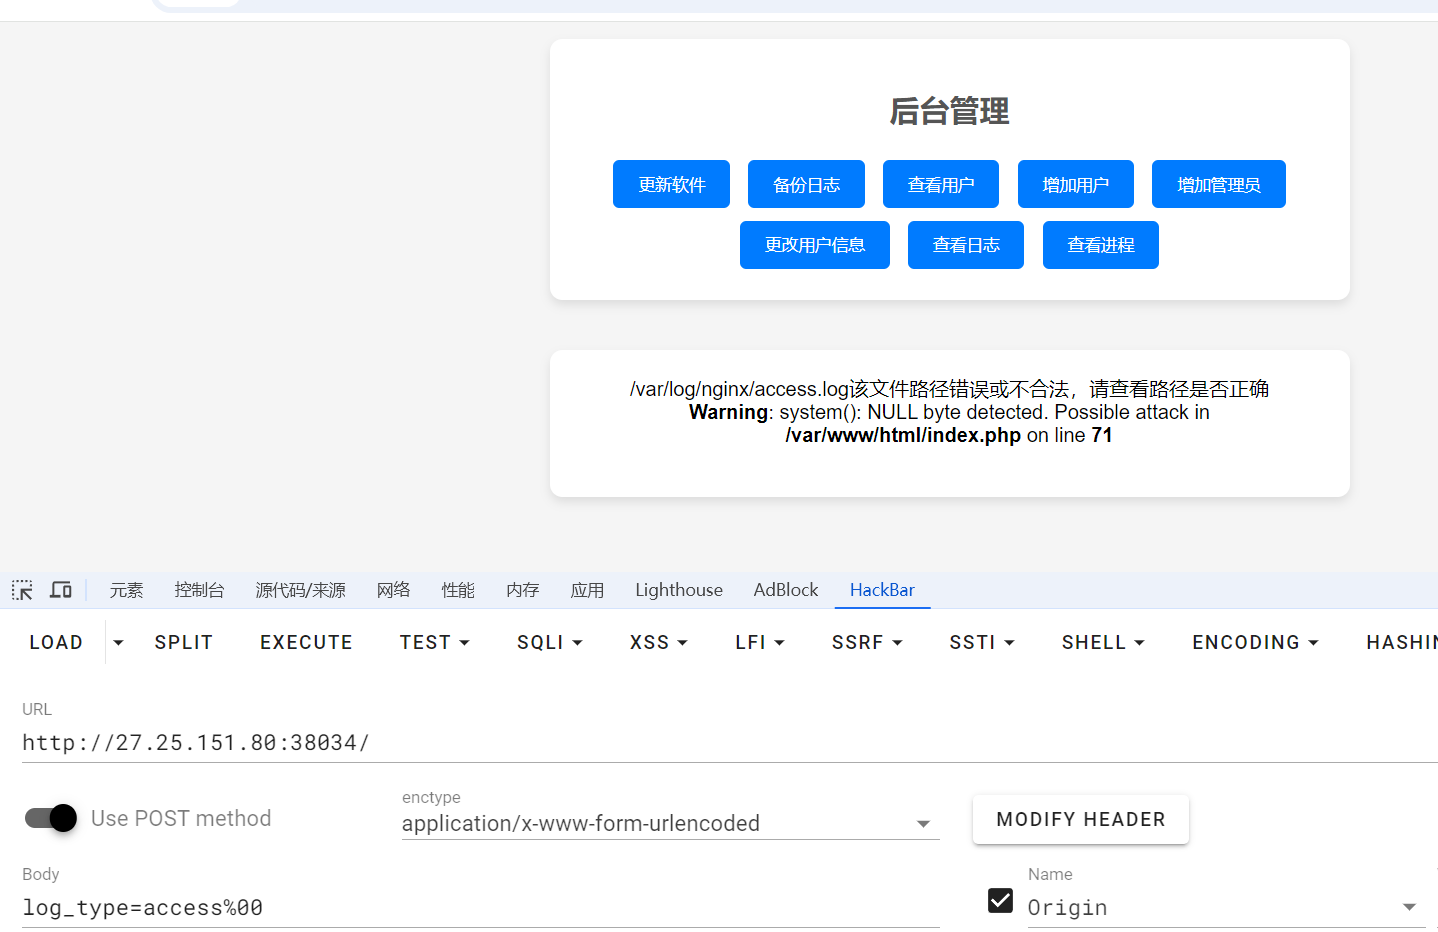Click into the URL input field
The height and width of the screenshot is (932, 1438).
click(700, 743)
